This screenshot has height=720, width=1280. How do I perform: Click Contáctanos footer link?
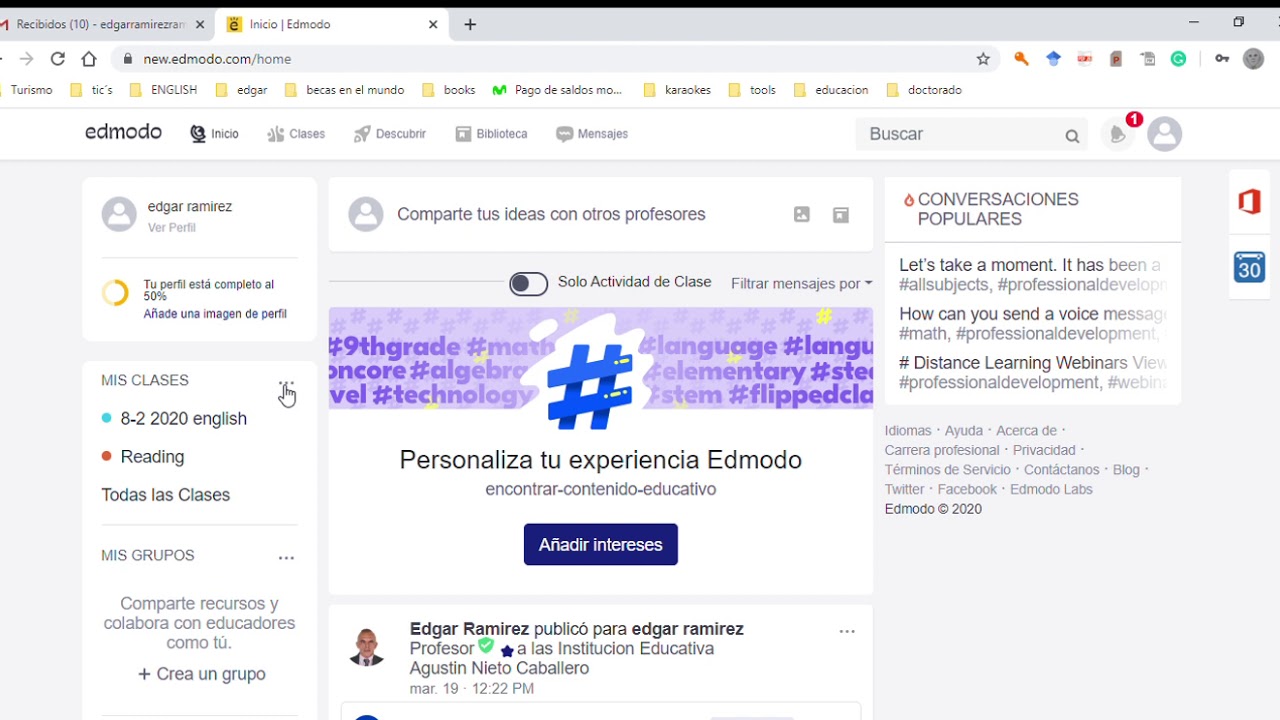click(1062, 470)
